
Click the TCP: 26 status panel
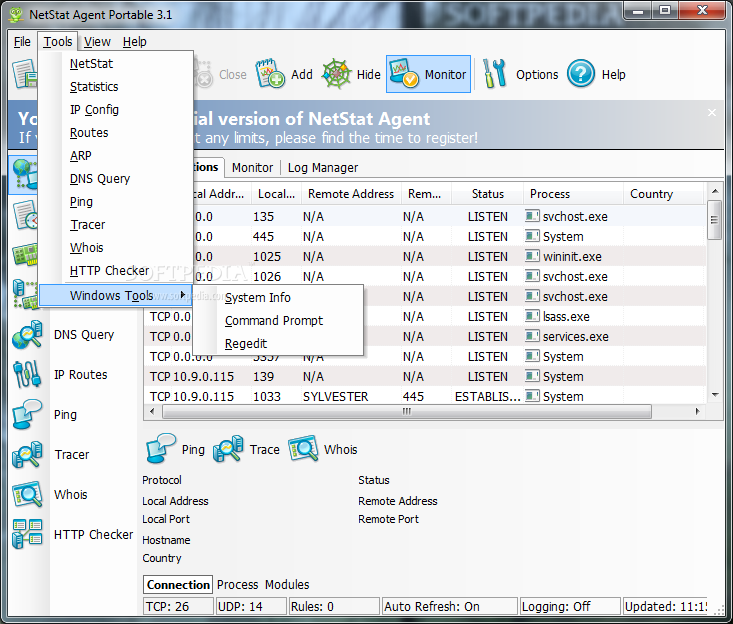click(x=178, y=606)
